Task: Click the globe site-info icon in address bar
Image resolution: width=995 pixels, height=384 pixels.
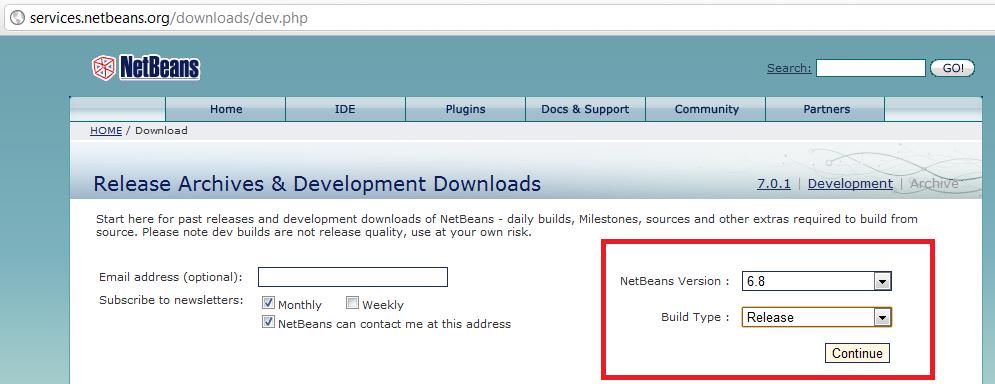Action: (x=17, y=18)
